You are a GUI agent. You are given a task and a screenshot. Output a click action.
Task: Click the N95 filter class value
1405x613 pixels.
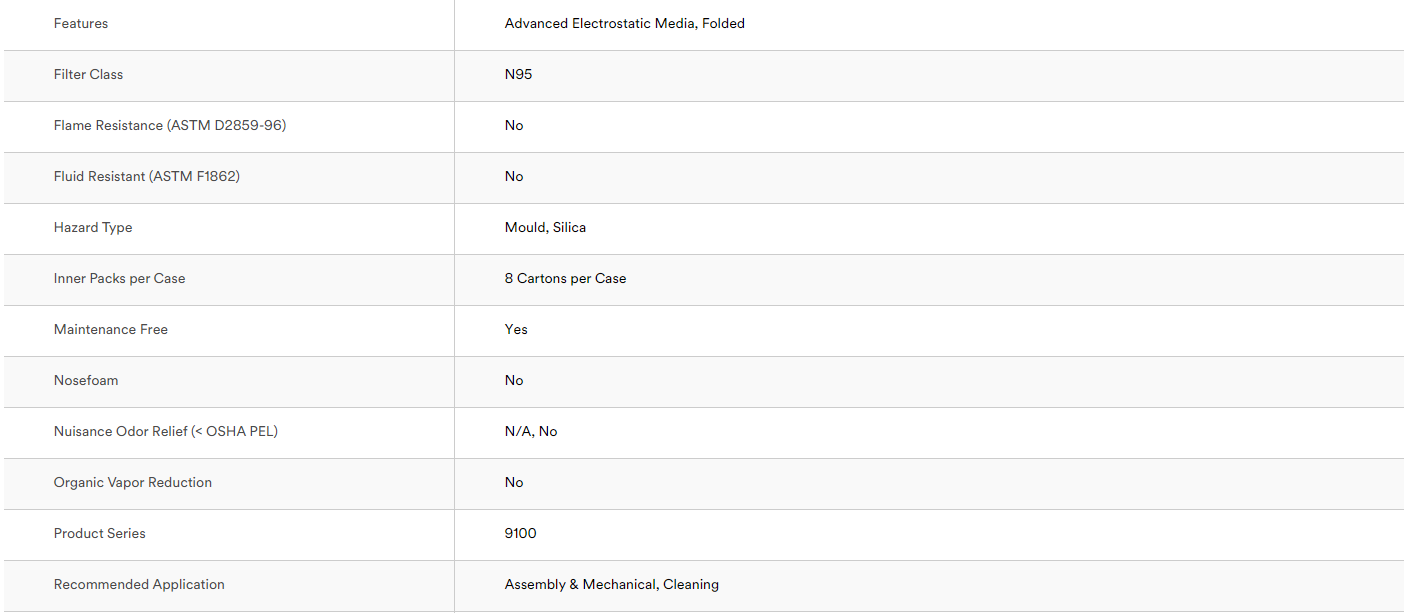pyautogui.click(x=519, y=74)
